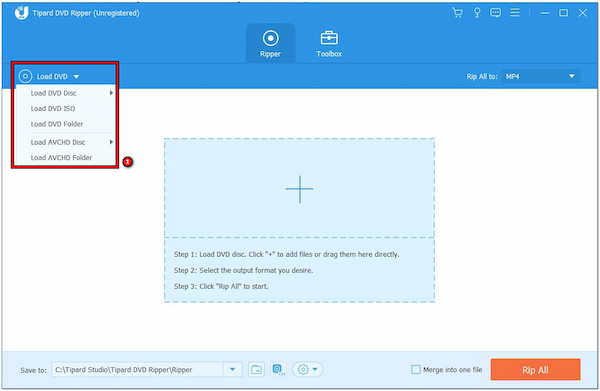Switch to the Toolbox tab
Image resolution: width=600 pixels, height=391 pixels.
329,43
